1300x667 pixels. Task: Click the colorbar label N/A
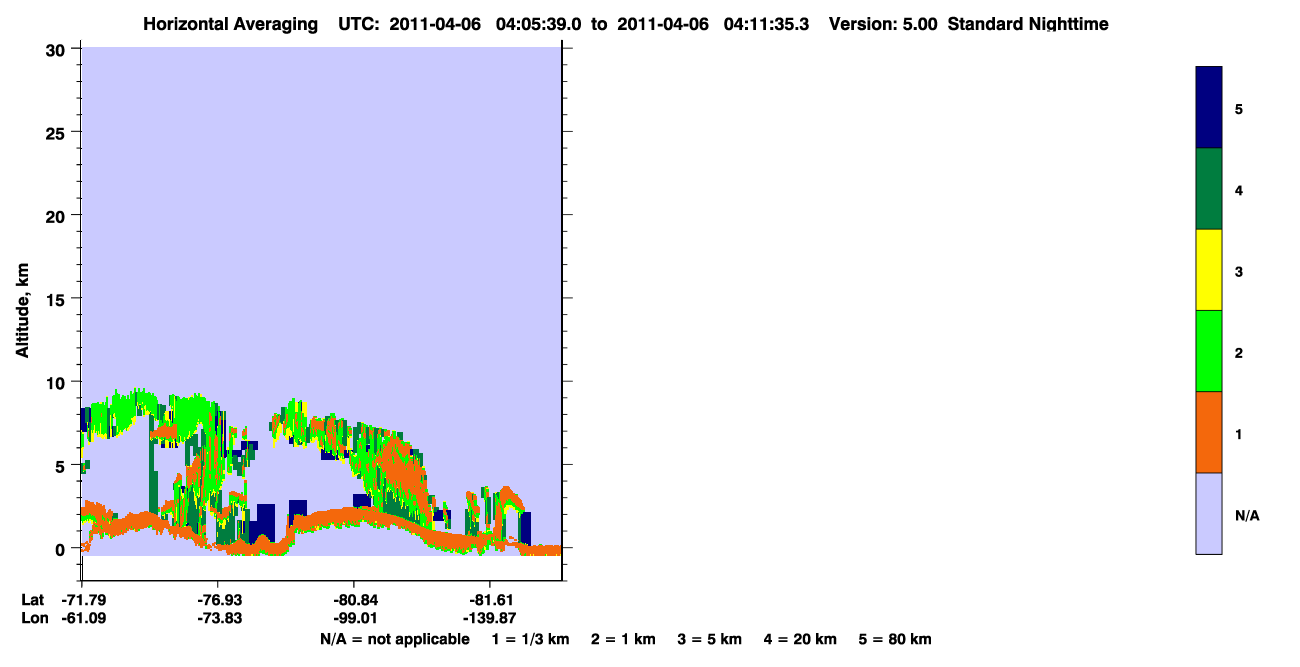[1247, 515]
